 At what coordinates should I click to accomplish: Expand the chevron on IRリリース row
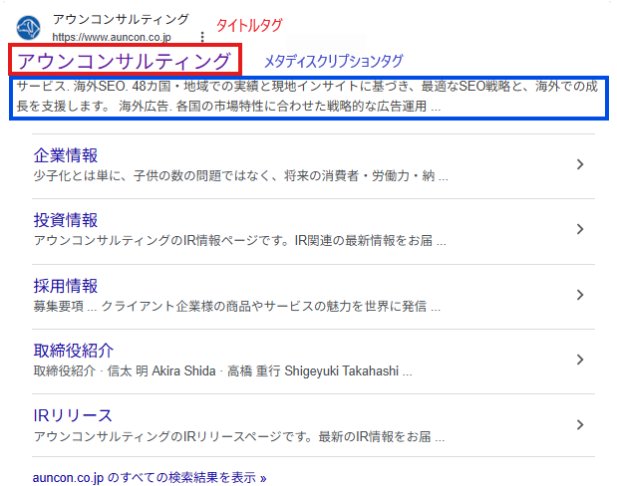coord(580,425)
